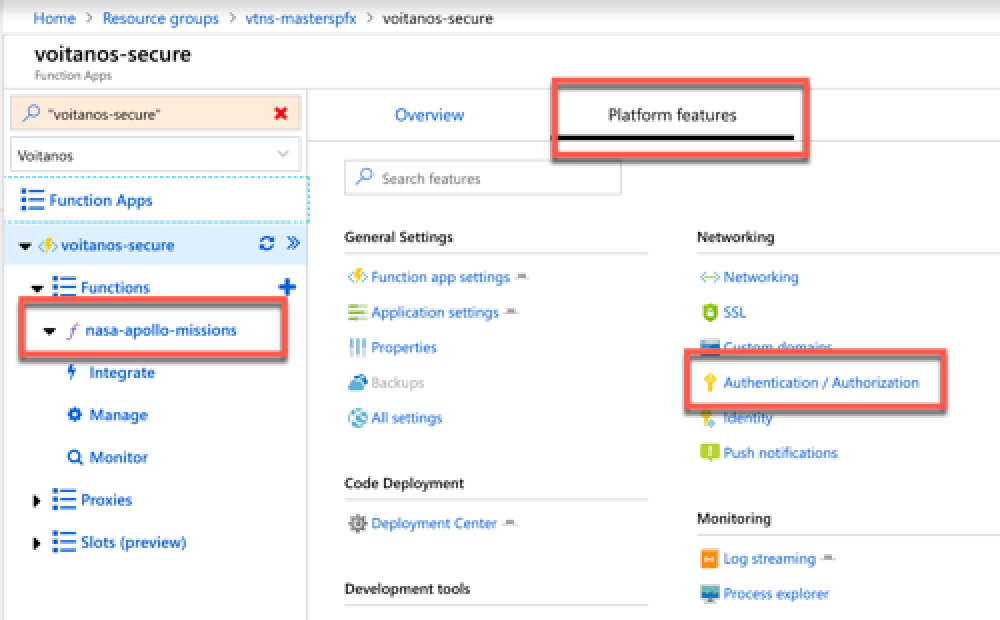Click the Backups cloud icon
The height and width of the screenshot is (620, 1000).
[x=358, y=382]
